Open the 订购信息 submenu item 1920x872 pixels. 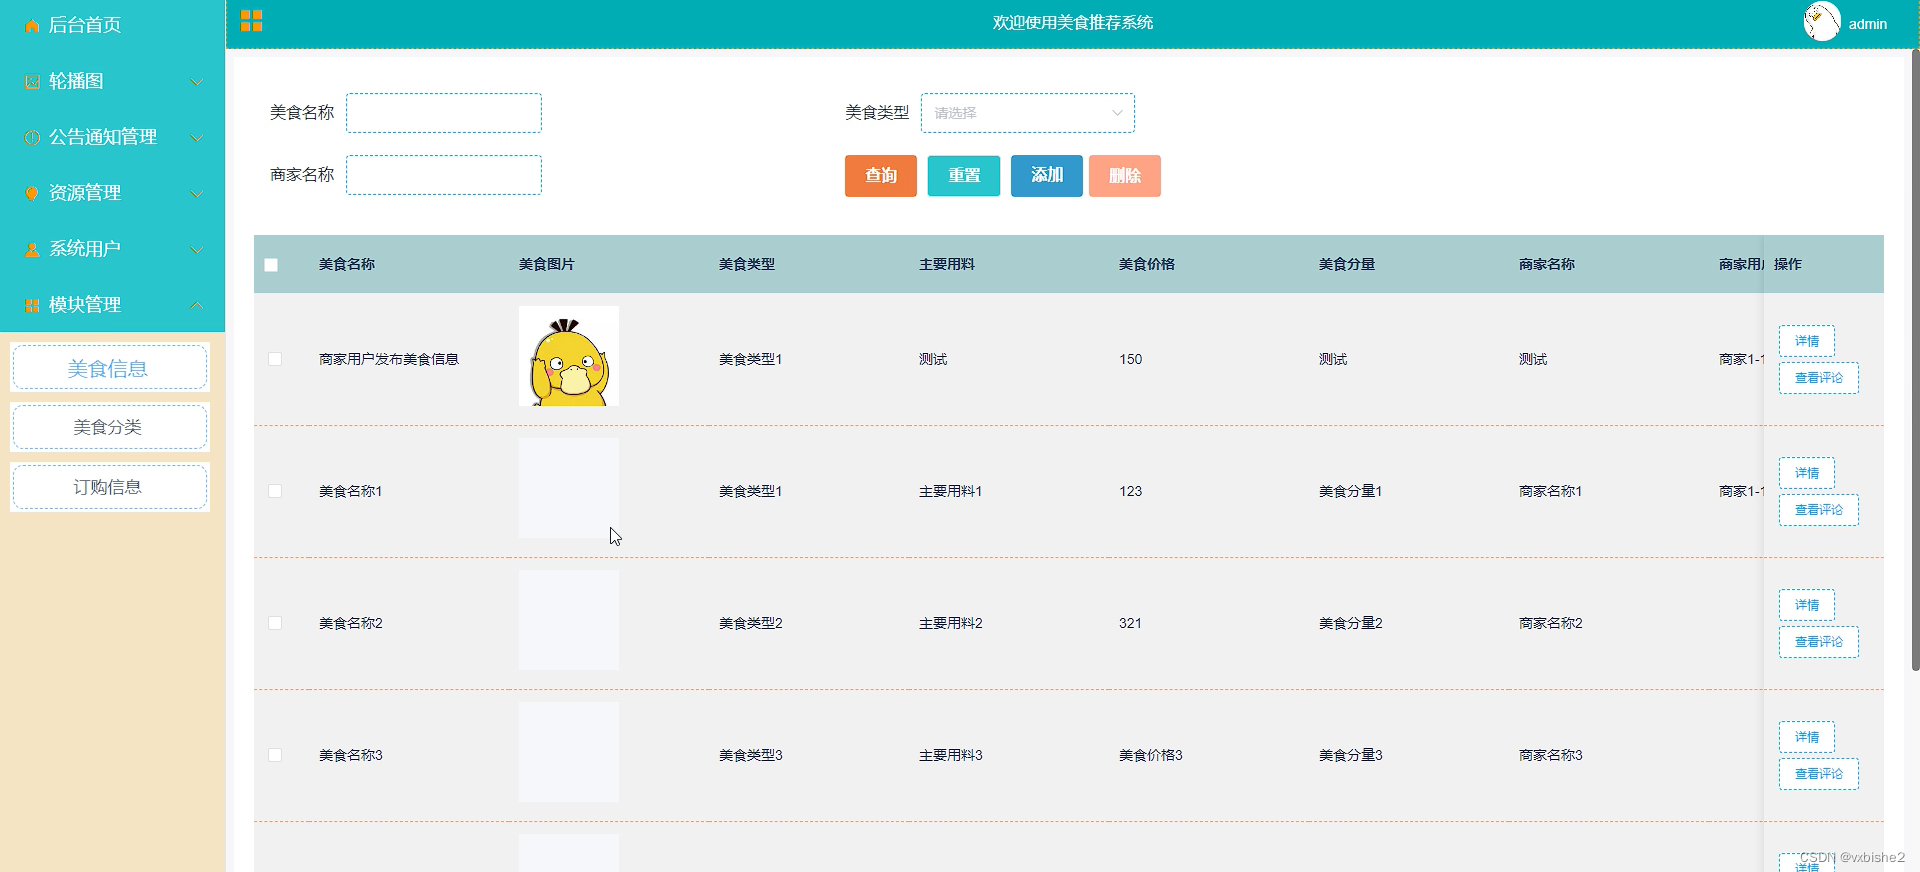[109, 487]
